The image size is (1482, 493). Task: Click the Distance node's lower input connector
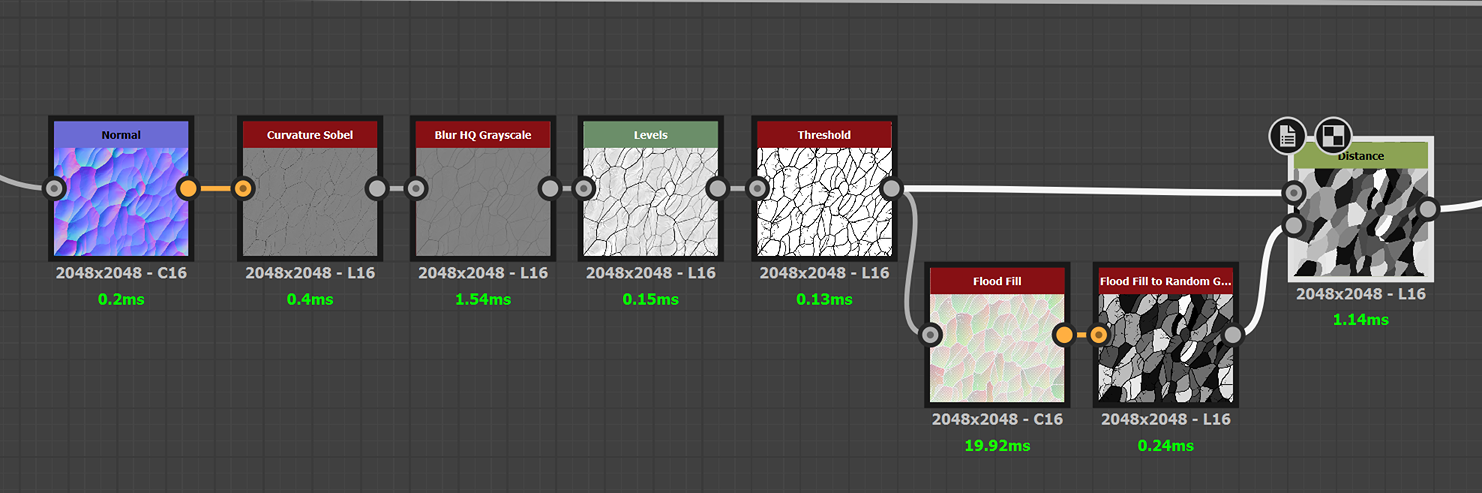click(1294, 226)
